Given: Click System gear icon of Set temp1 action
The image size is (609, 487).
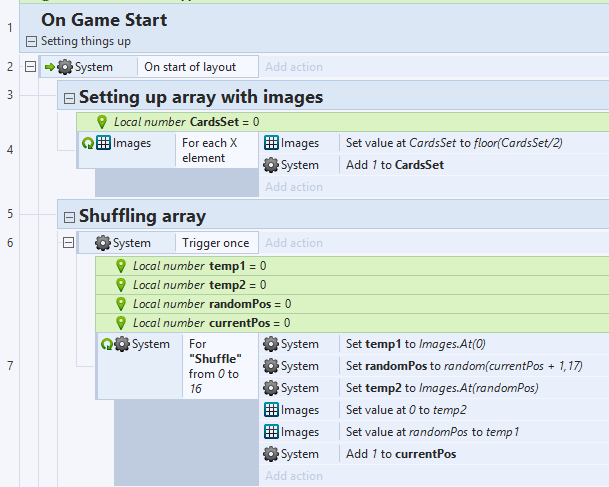Looking at the screenshot, I should point(272,344).
